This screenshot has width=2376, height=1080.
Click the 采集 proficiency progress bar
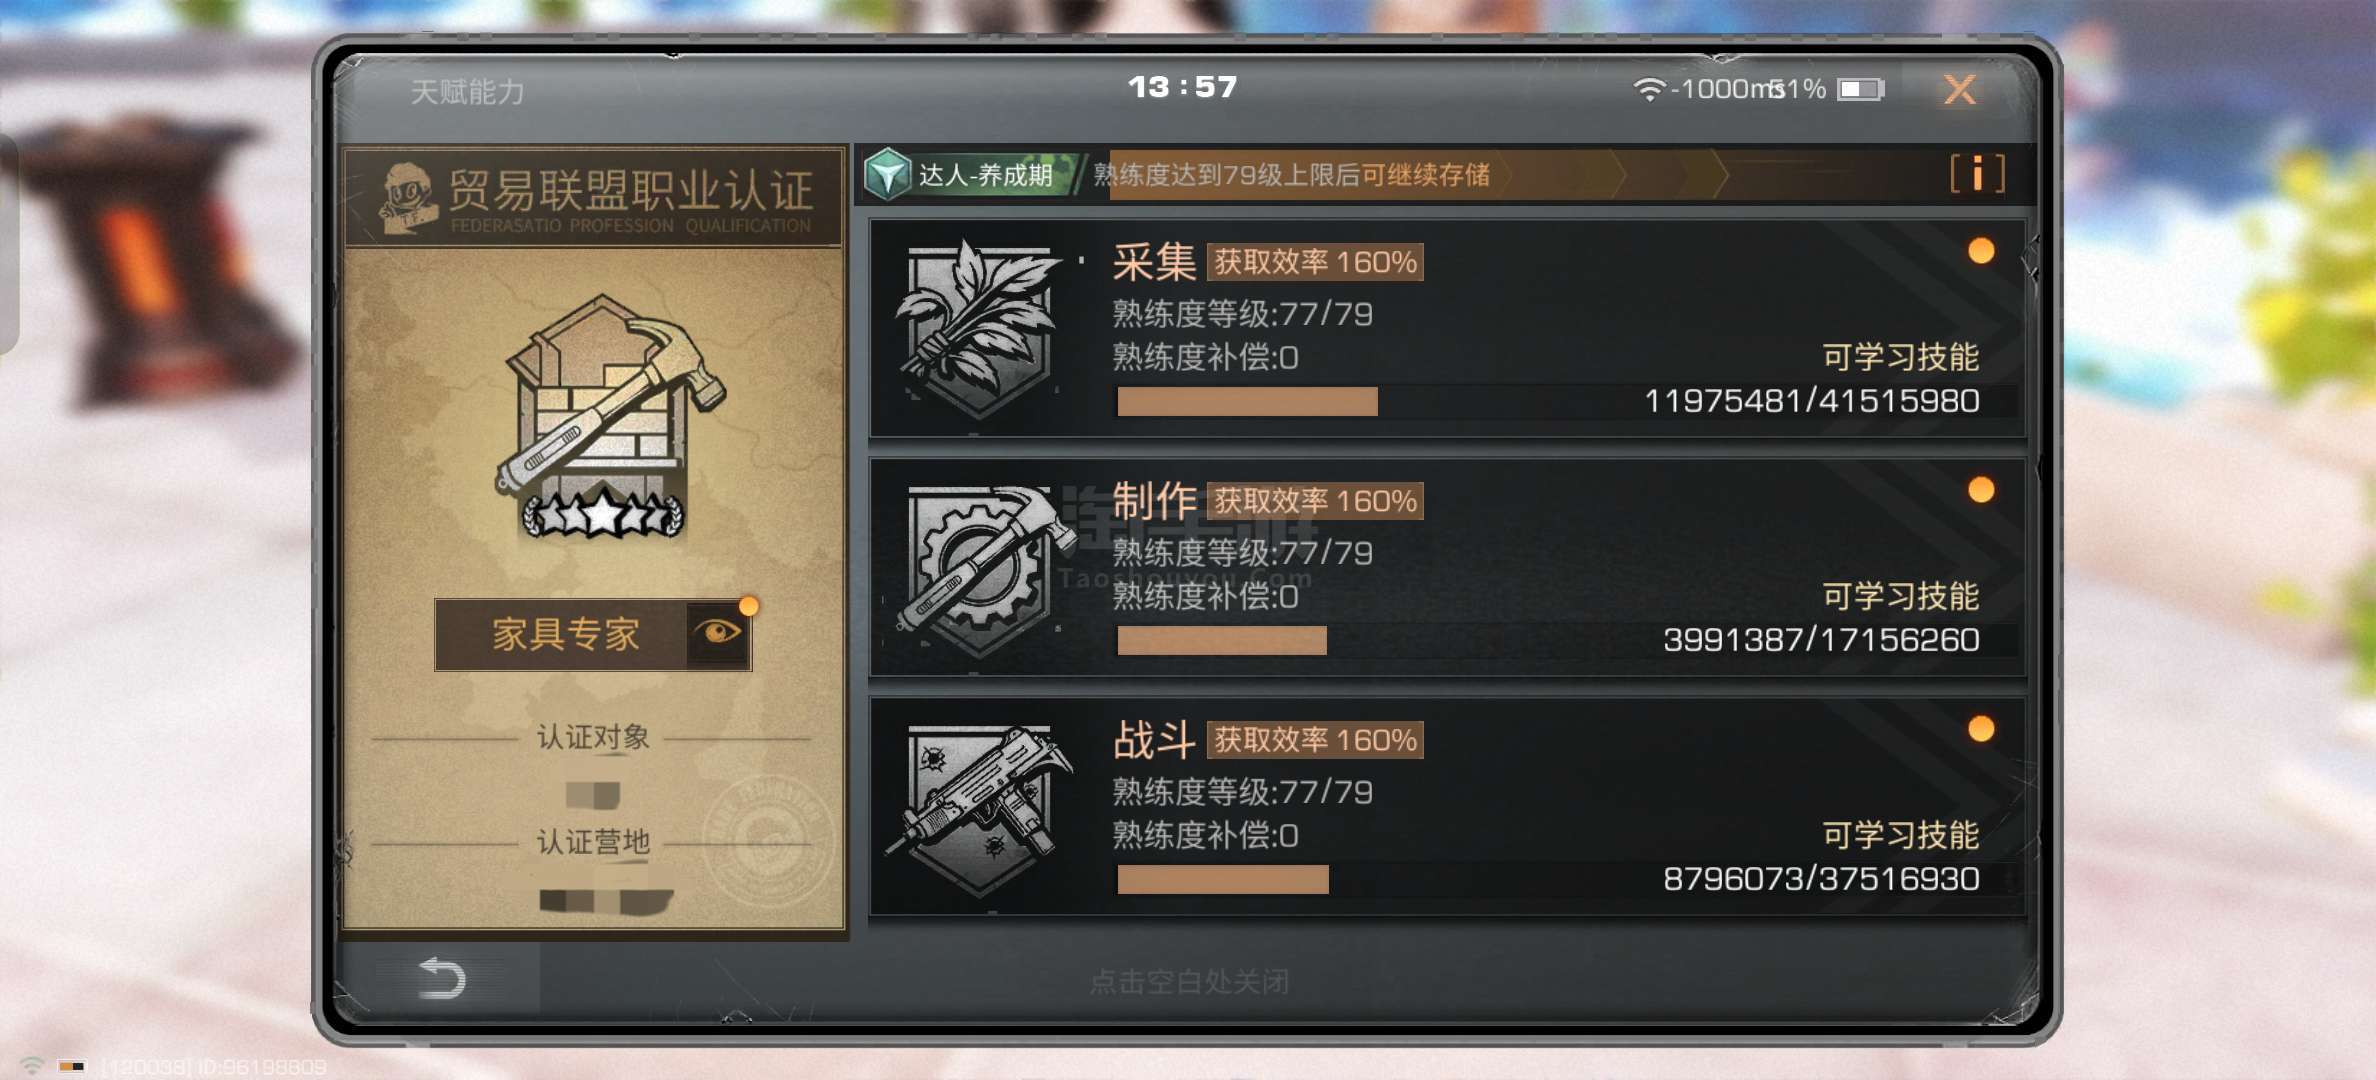tap(1247, 402)
